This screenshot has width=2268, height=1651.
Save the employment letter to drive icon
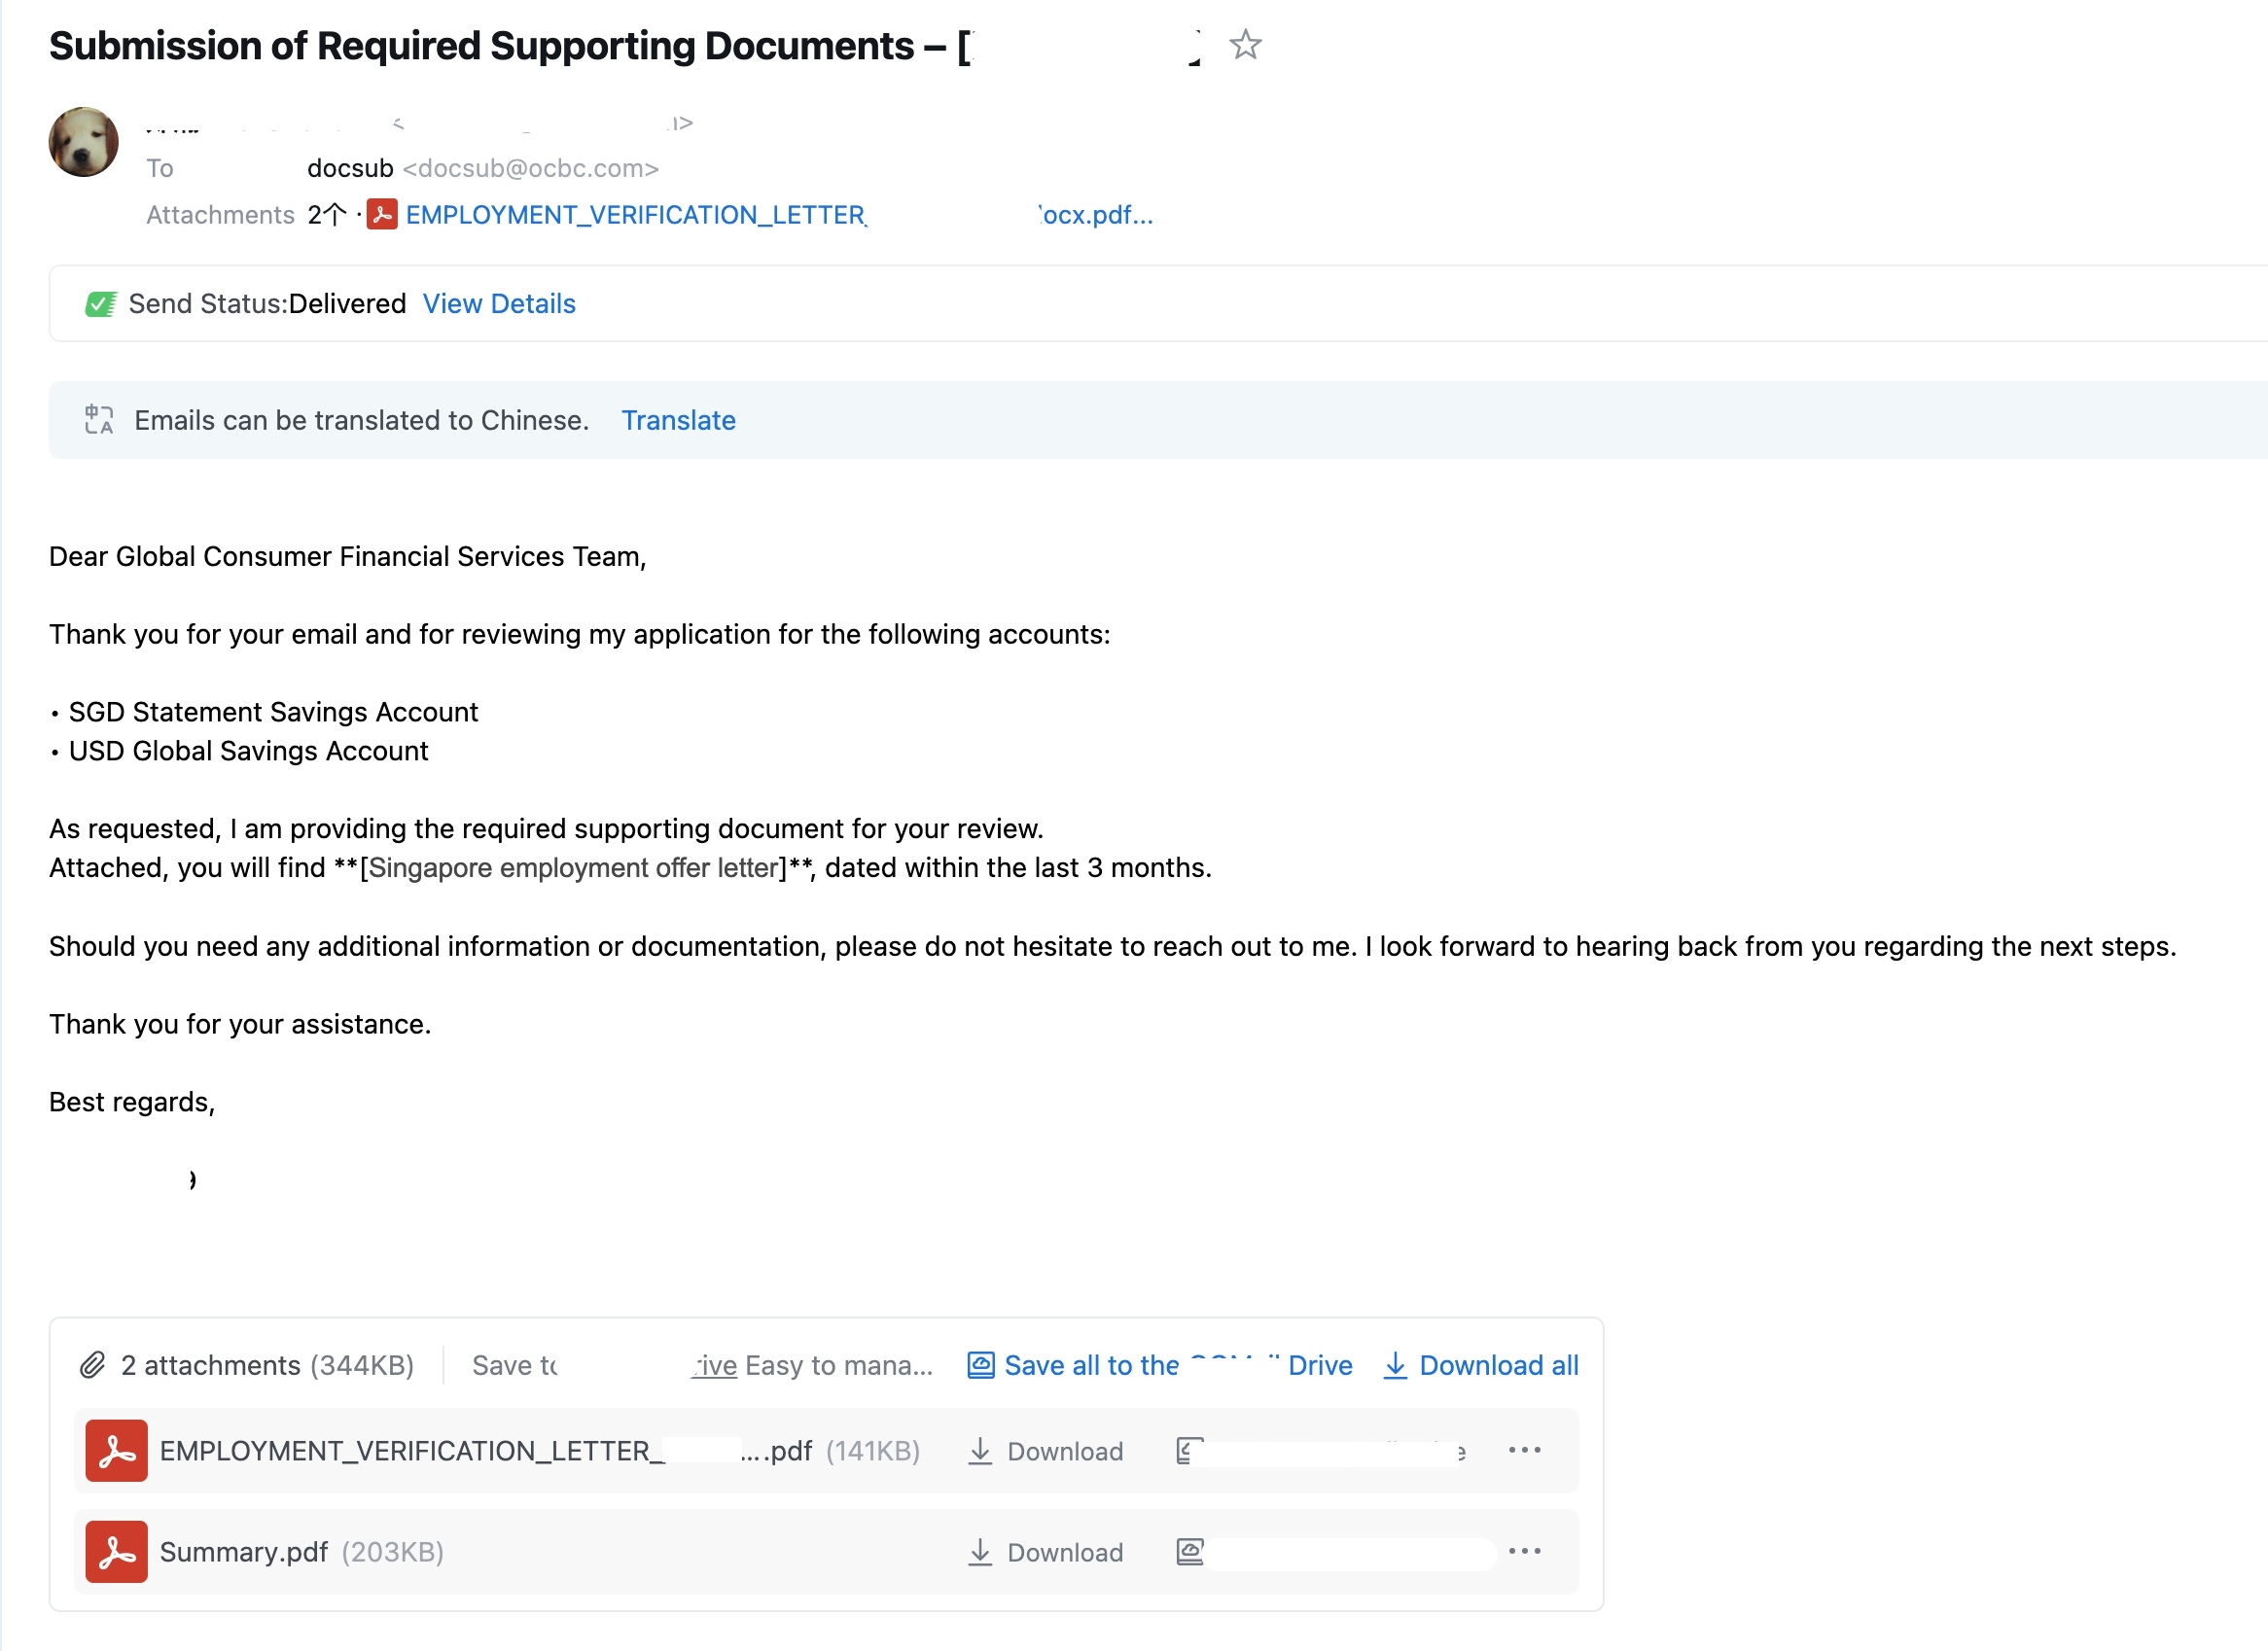point(1188,1451)
